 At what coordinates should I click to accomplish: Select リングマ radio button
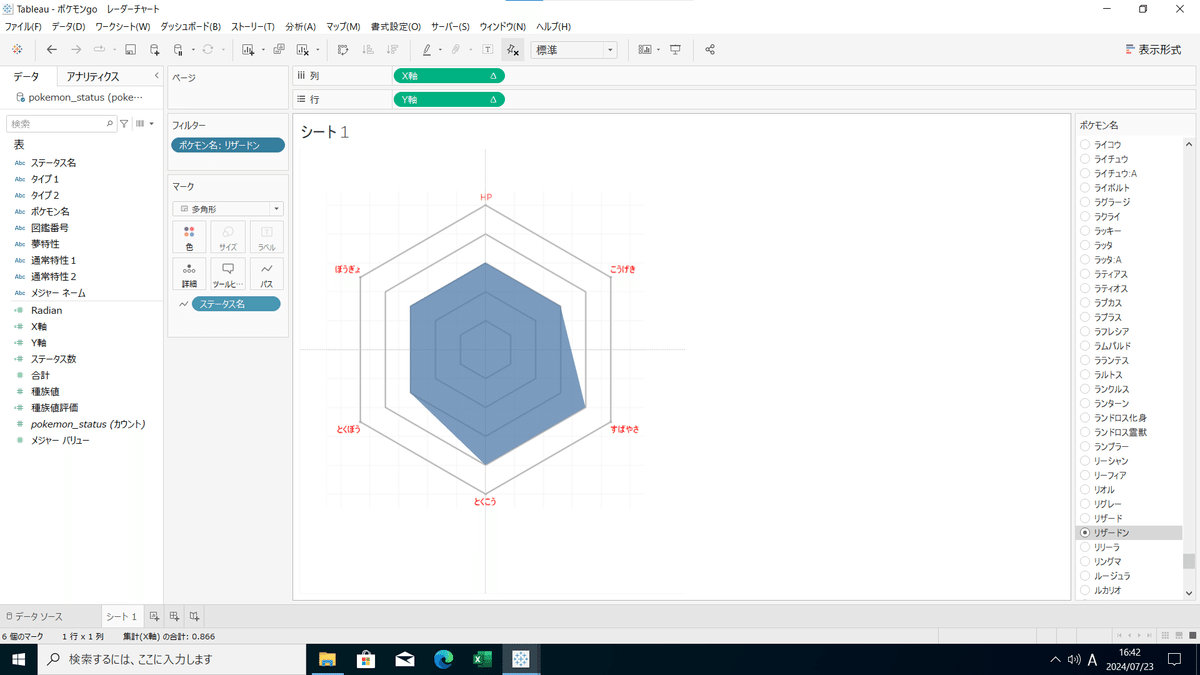coord(1085,562)
